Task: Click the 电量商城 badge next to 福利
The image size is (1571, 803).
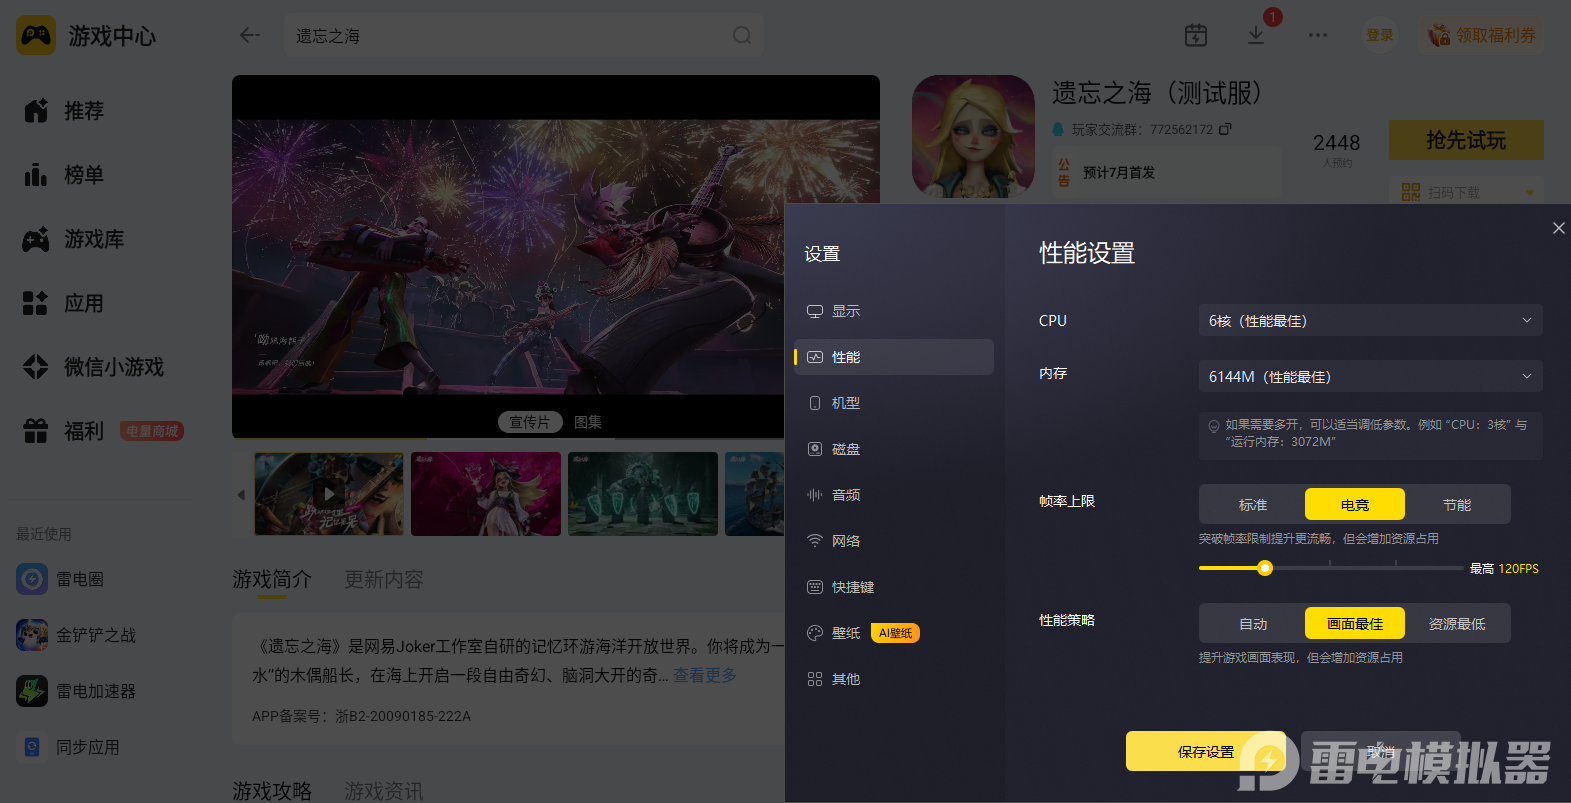Action: tap(152, 431)
